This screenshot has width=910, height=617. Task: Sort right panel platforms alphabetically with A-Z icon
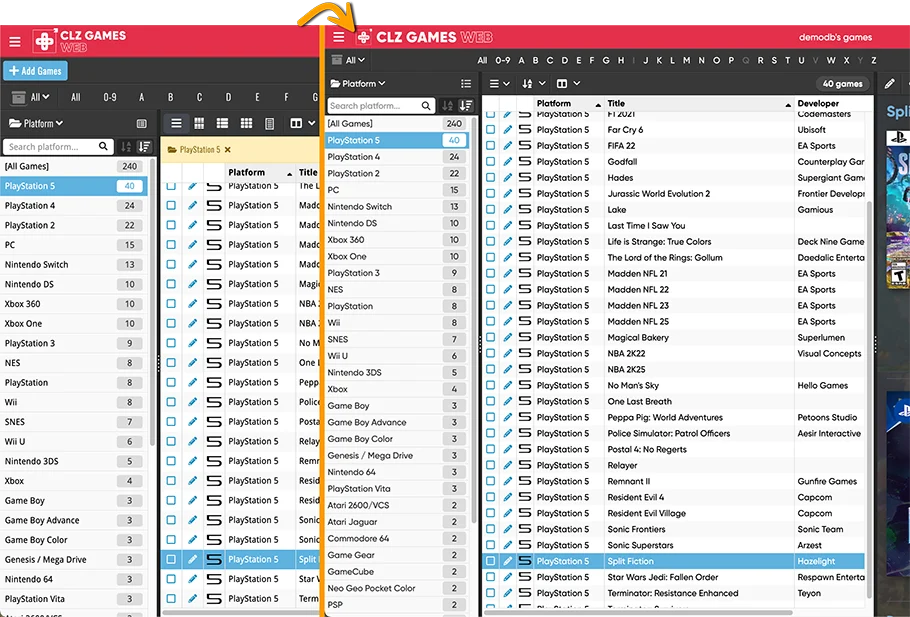[x=447, y=106]
